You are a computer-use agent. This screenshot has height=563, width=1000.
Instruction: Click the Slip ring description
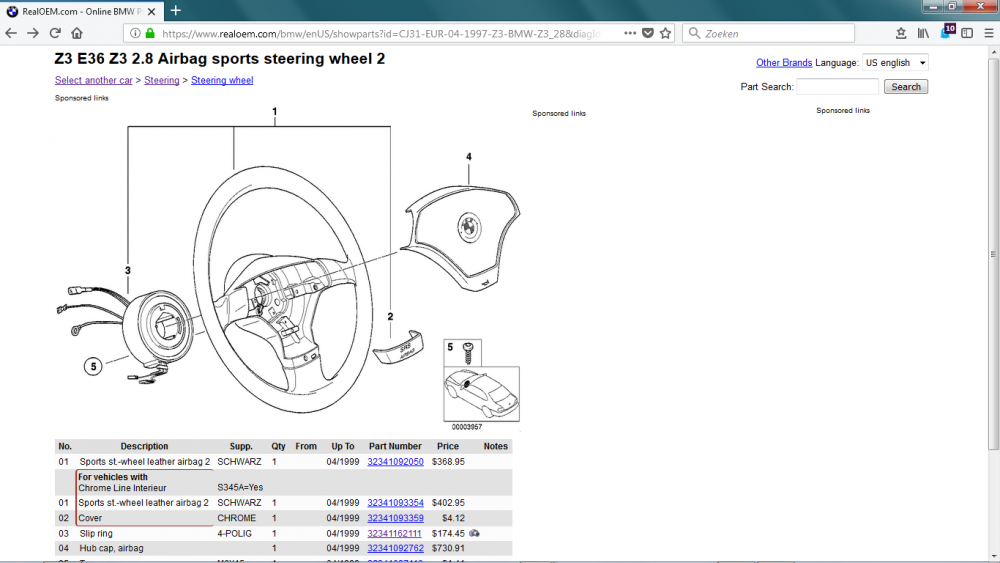(96, 534)
